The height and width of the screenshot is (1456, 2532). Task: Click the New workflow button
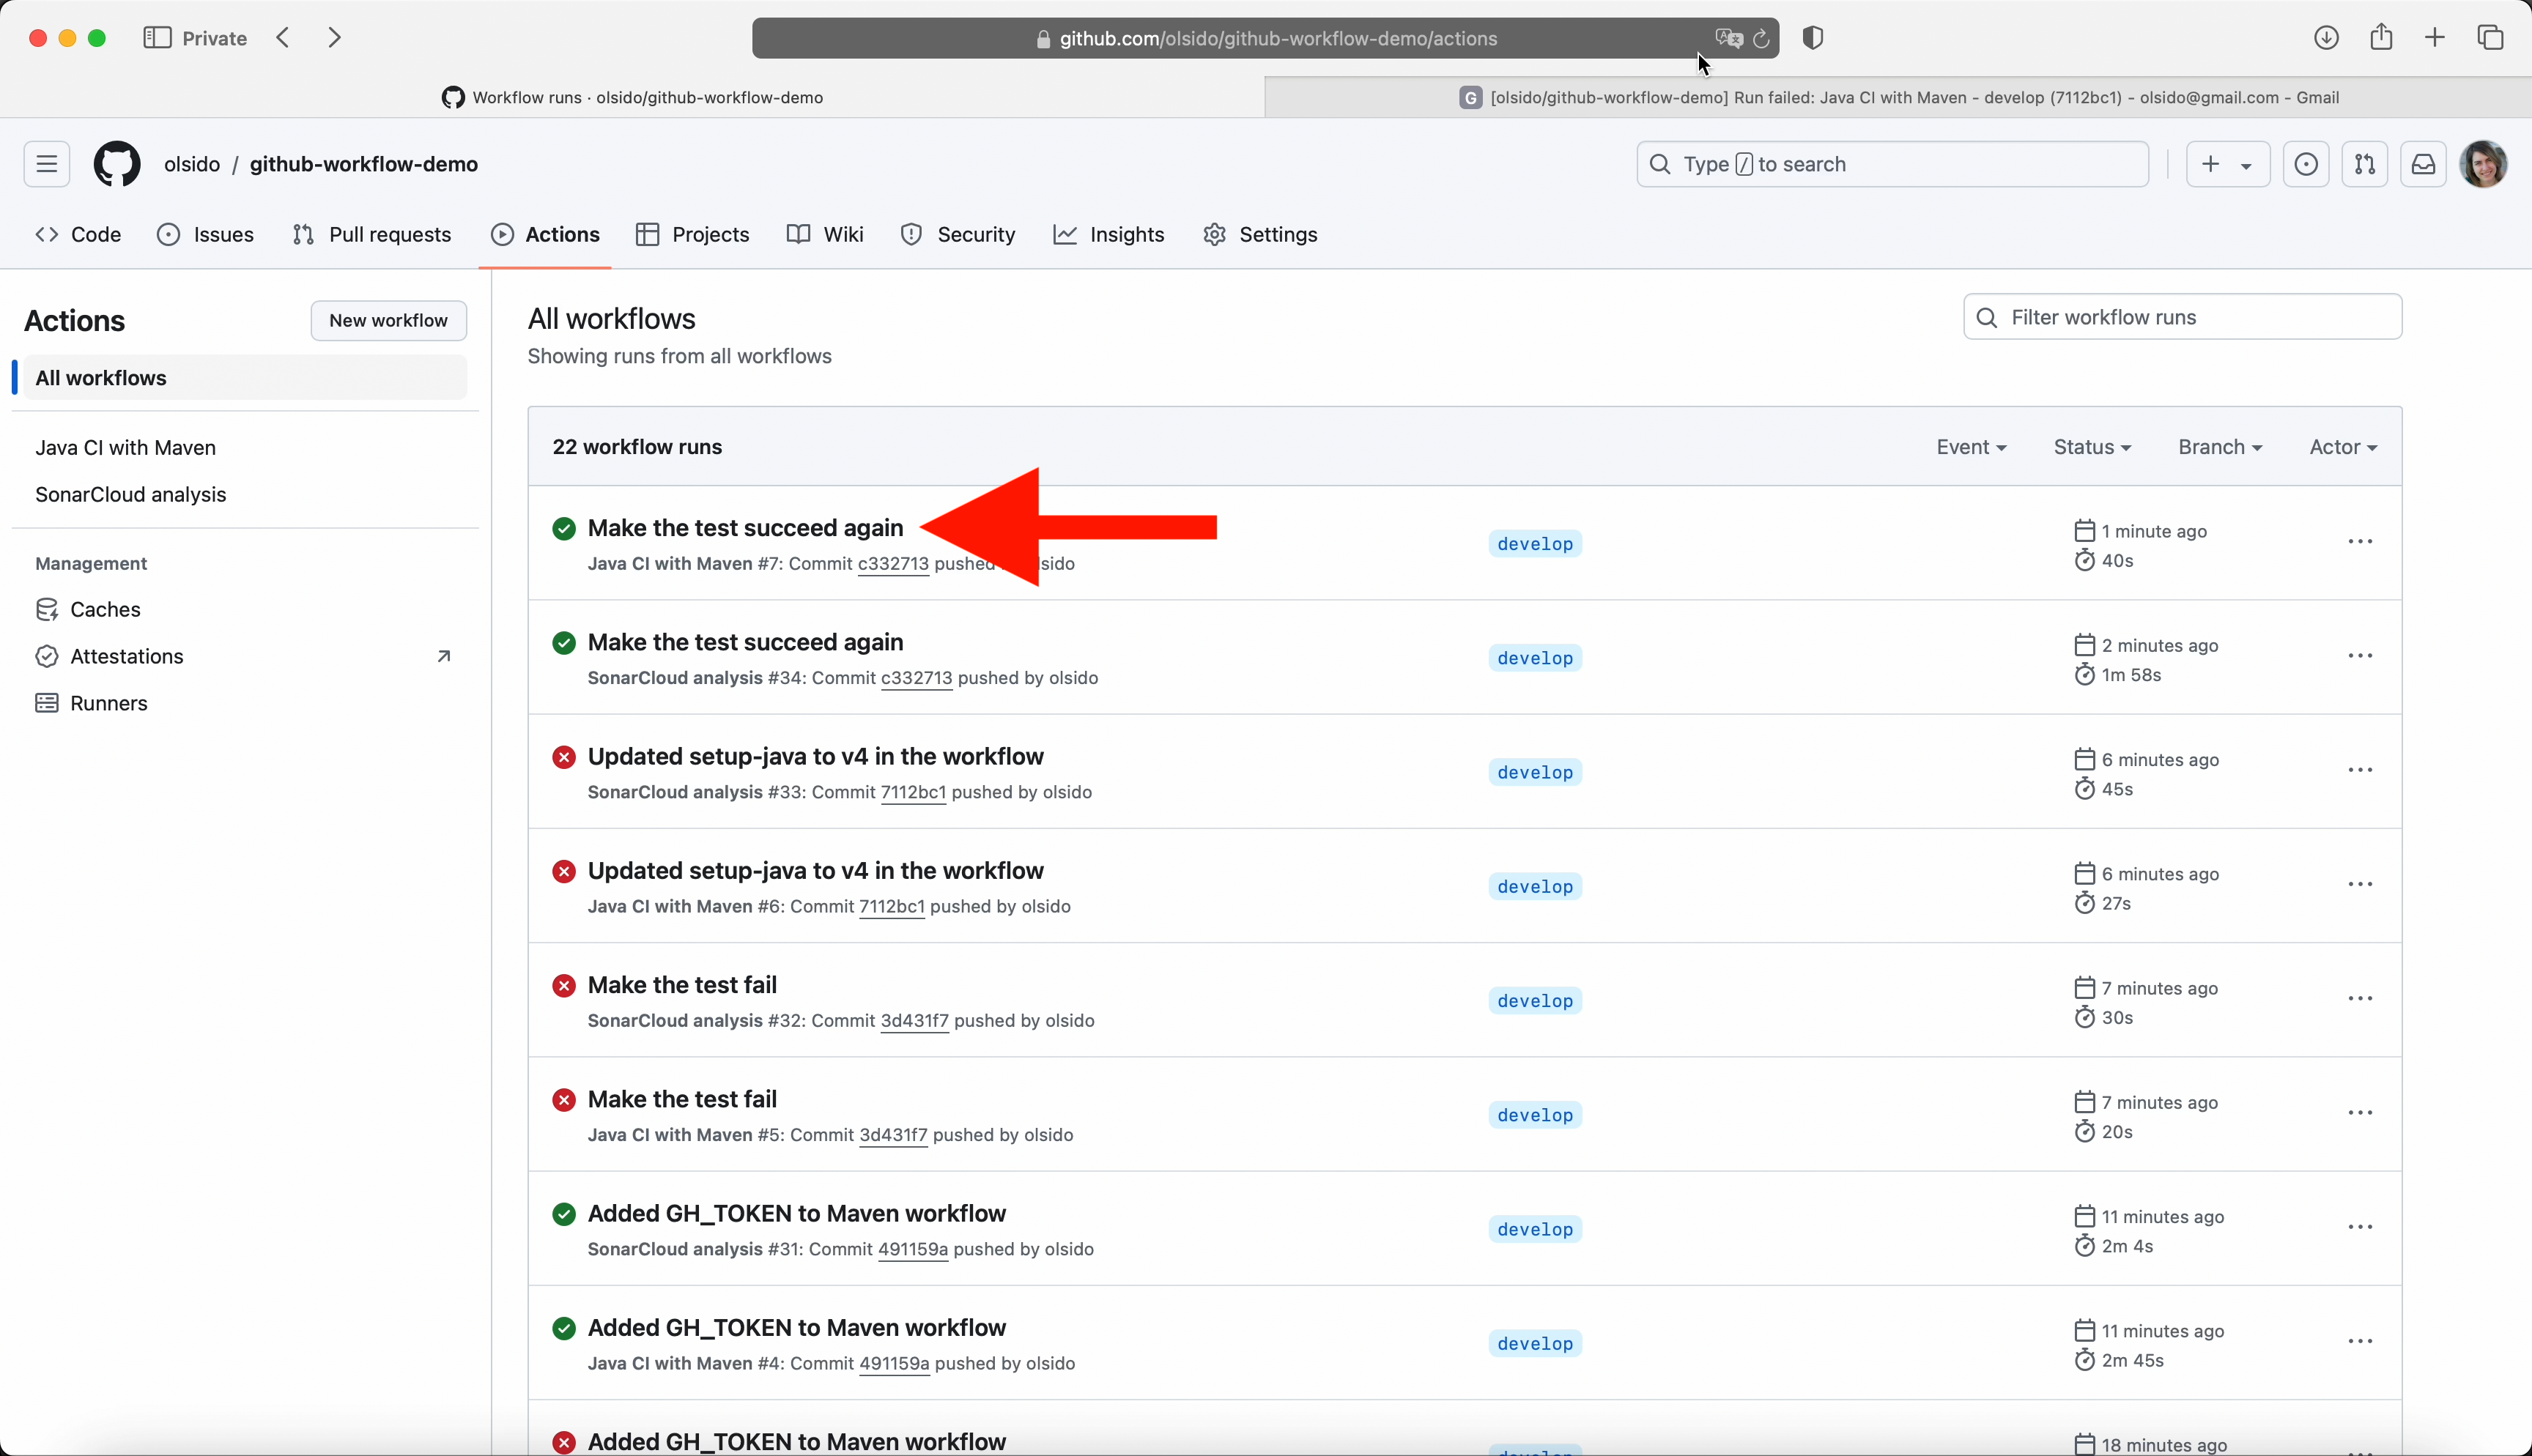[388, 320]
